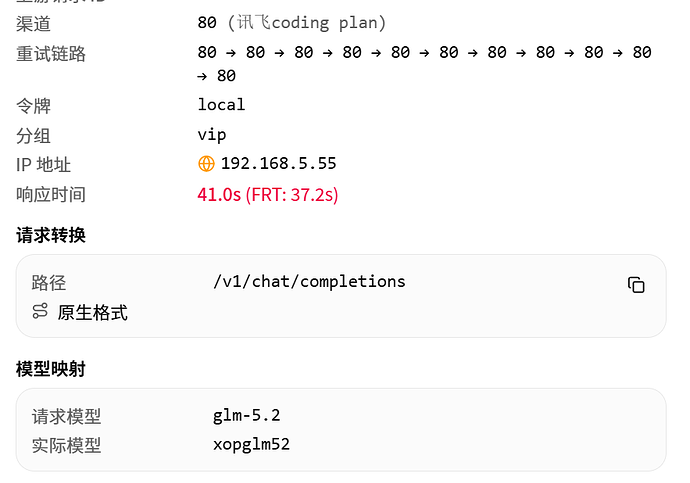This screenshot has height=483, width=690.
Task: Click the group value vip
Action: pos(212,135)
